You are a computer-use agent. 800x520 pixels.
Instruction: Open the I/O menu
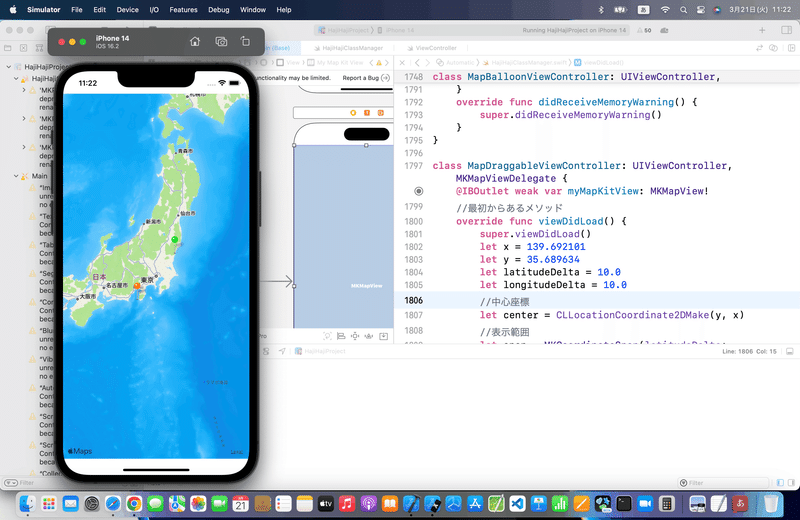click(x=154, y=10)
